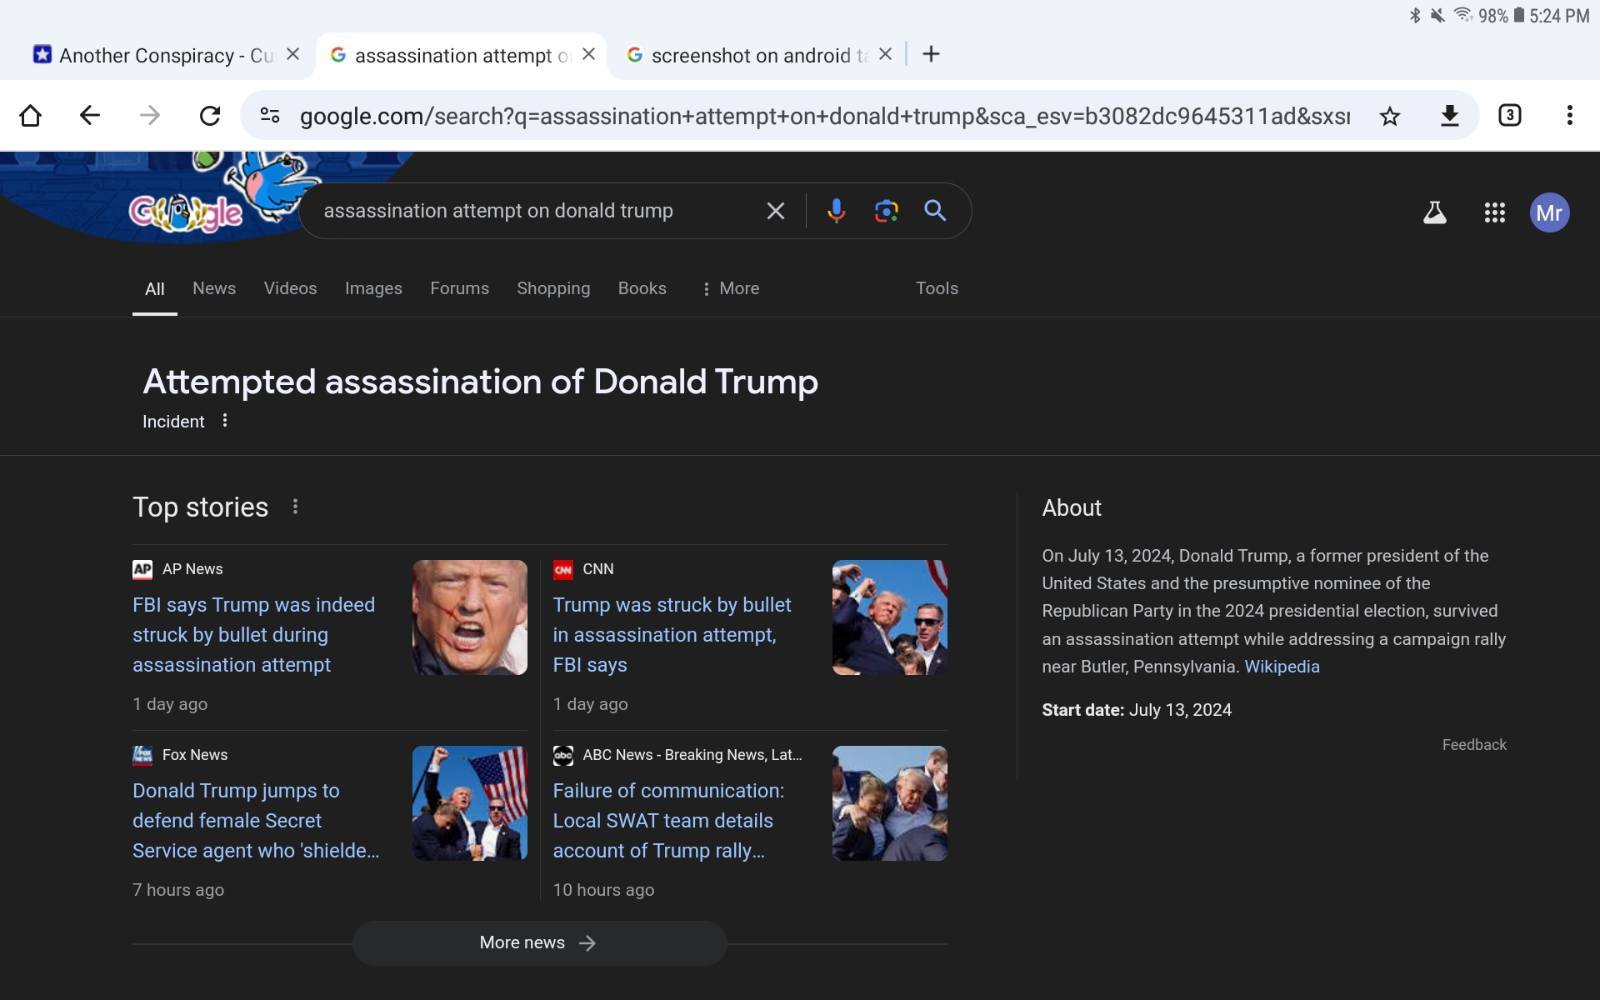Switch to the Images results tab

(374, 288)
